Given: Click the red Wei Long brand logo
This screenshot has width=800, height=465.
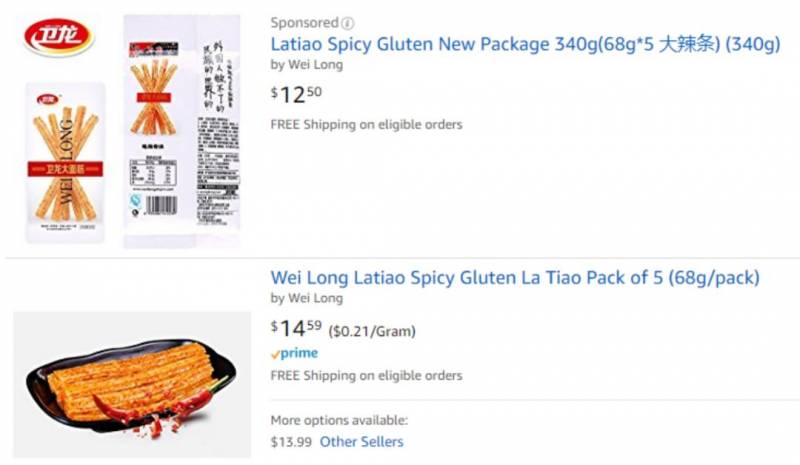Looking at the screenshot, I should [59, 37].
